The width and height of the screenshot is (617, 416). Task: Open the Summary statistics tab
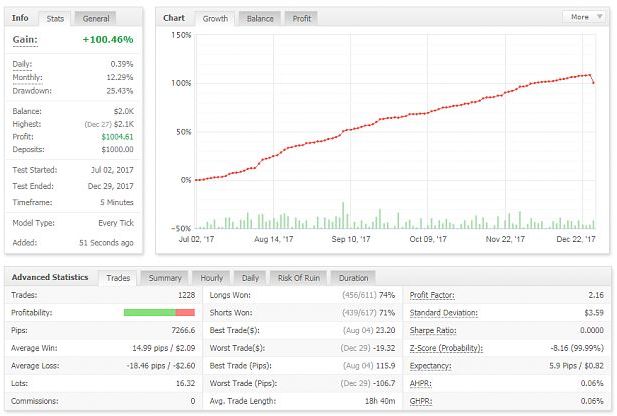[x=165, y=277]
